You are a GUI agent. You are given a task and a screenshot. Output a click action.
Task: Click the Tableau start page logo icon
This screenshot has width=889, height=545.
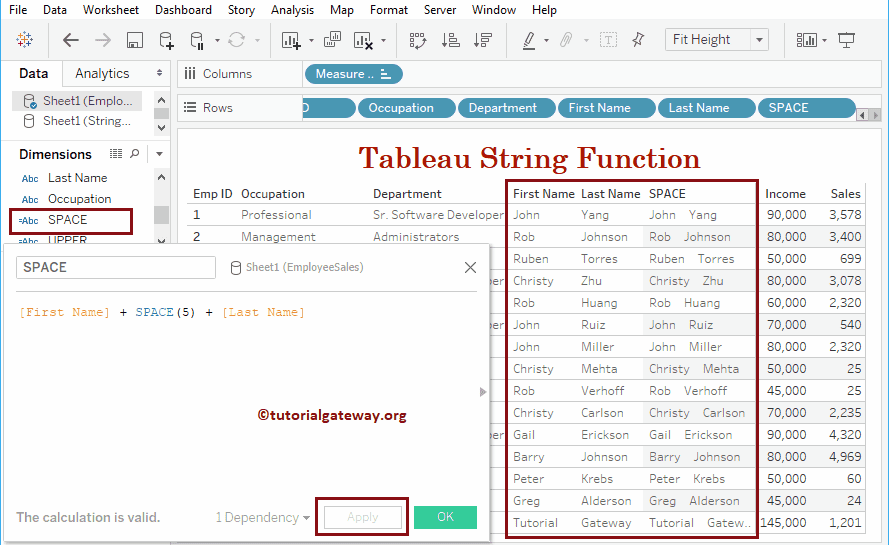(x=24, y=40)
